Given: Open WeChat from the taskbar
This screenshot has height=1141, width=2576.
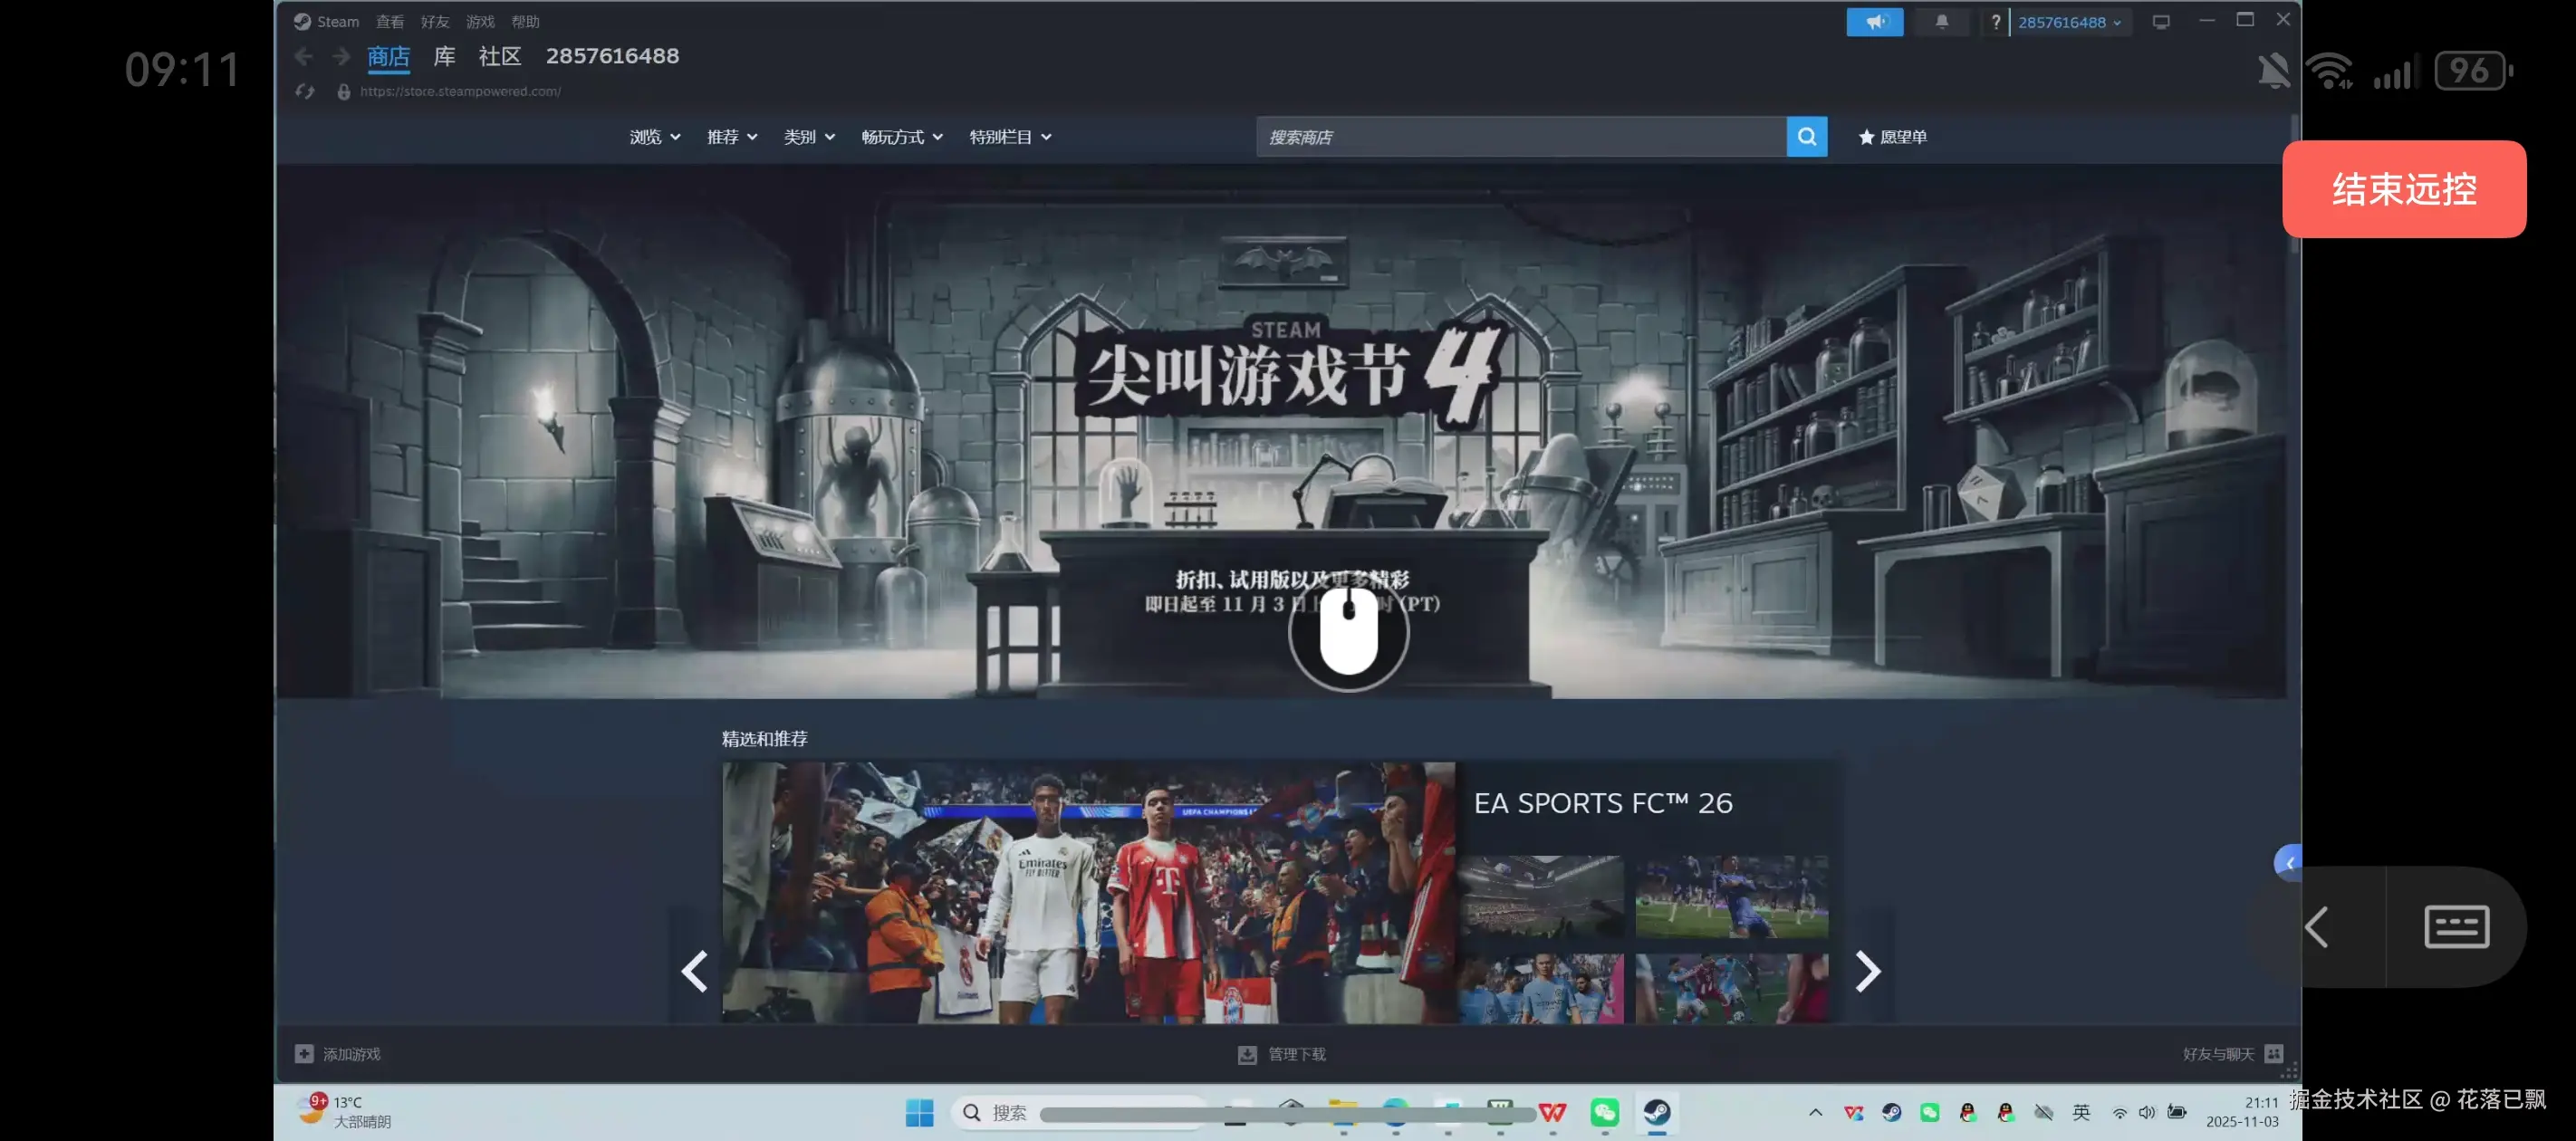Looking at the screenshot, I should pyautogui.click(x=1604, y=1112).
